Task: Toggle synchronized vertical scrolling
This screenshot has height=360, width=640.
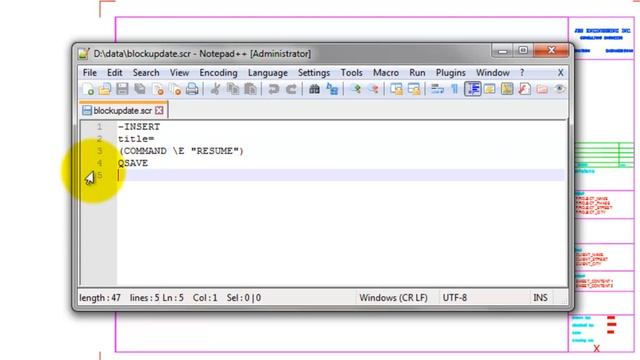Action: tap(396, 89)
